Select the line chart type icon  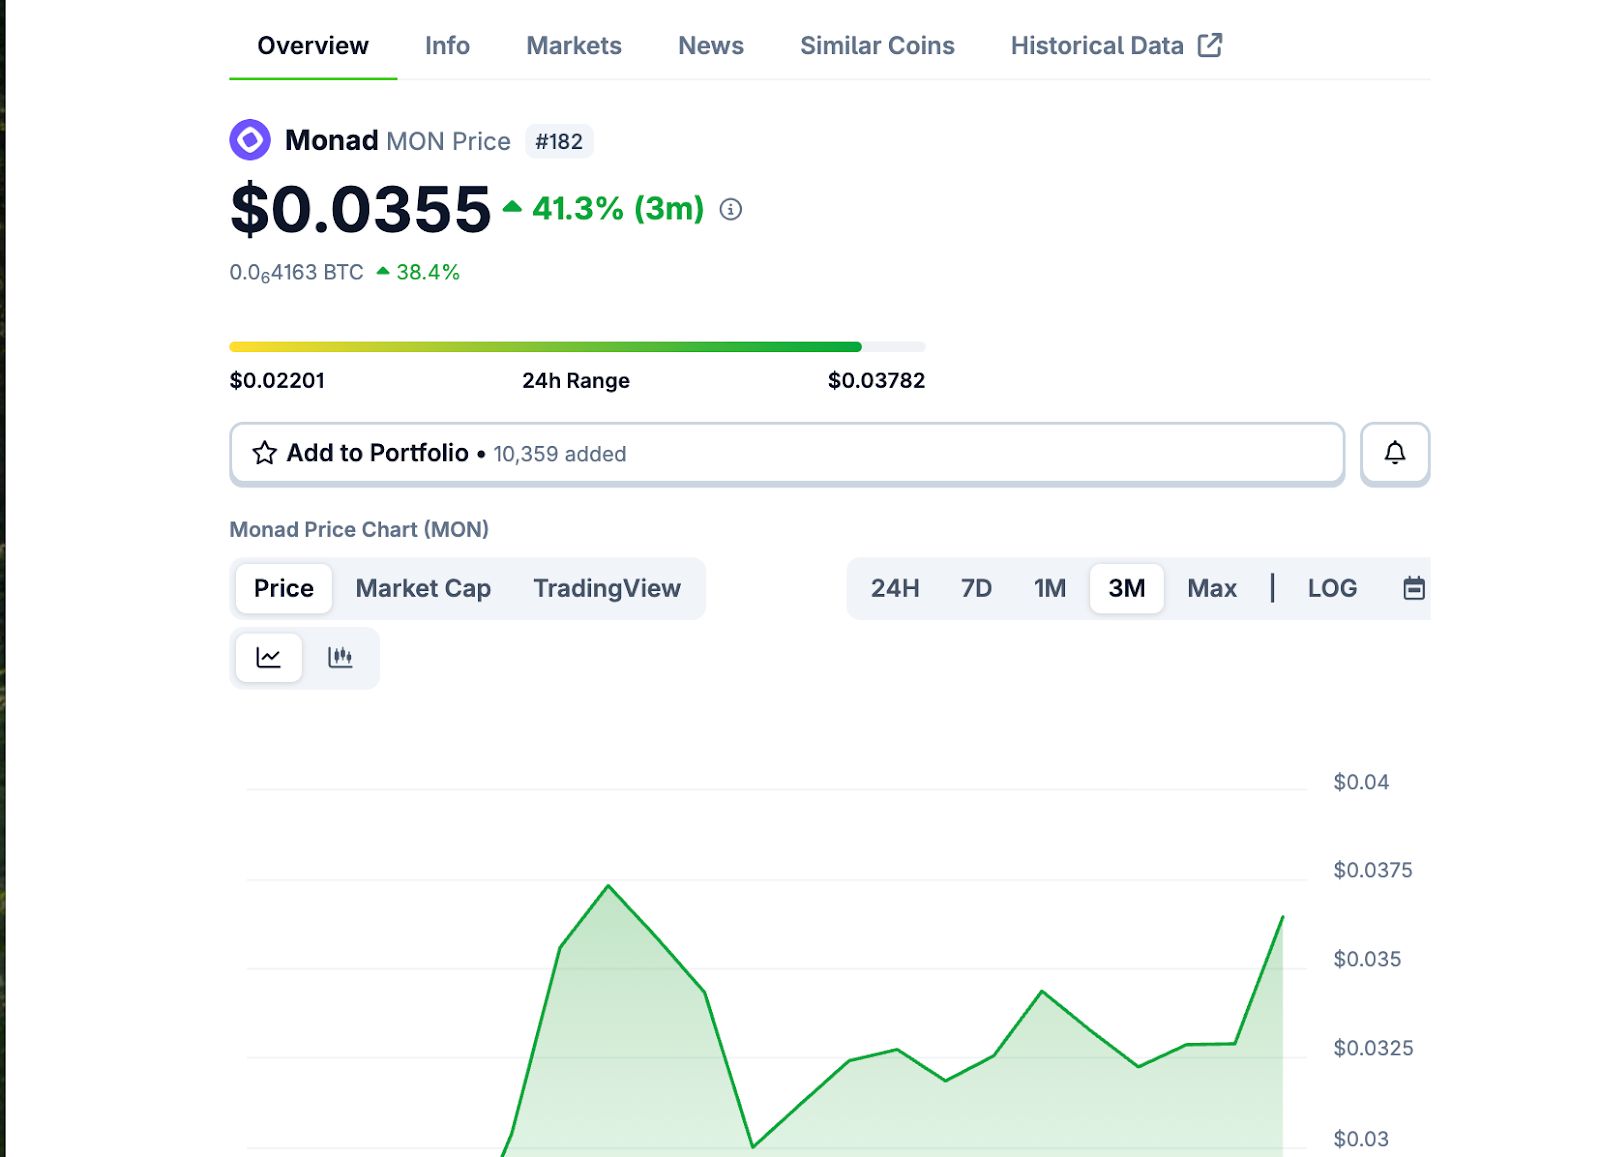[x=269, y=657]
